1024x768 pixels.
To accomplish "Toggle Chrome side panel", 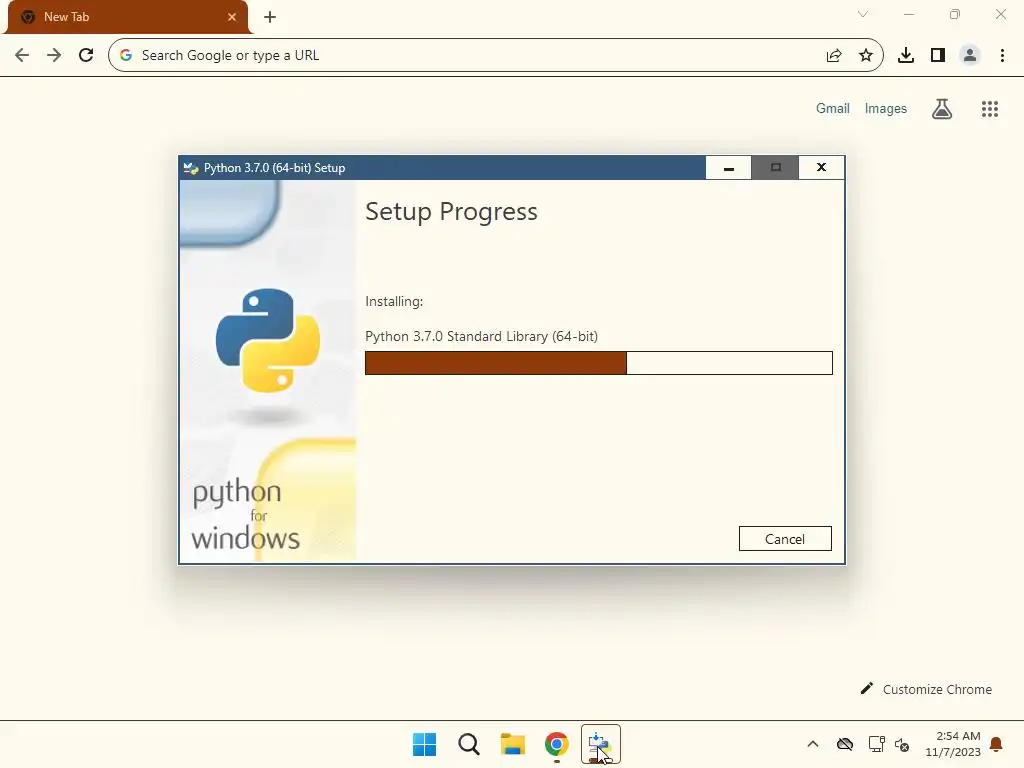I will tap(938, 56).
